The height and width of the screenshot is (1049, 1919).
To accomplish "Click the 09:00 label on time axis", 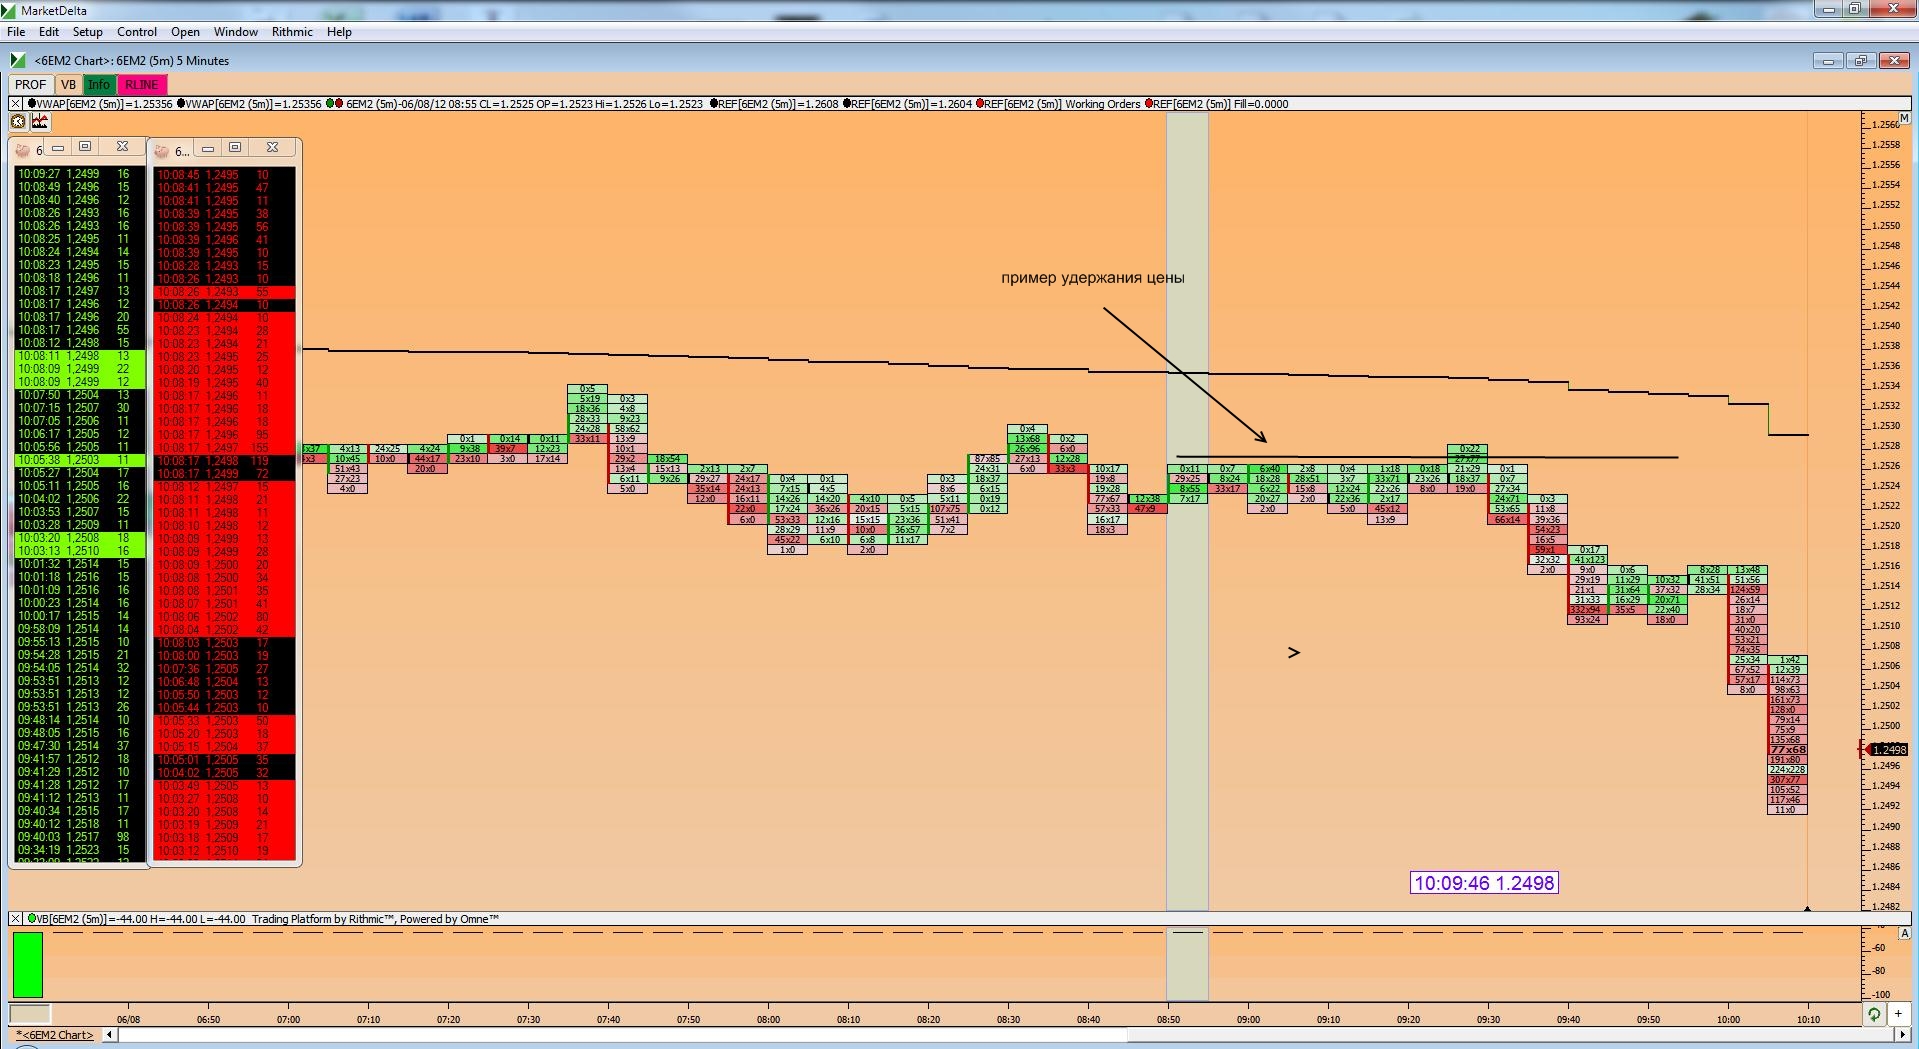I will pyautogui.click(x=1248, y=1019).
